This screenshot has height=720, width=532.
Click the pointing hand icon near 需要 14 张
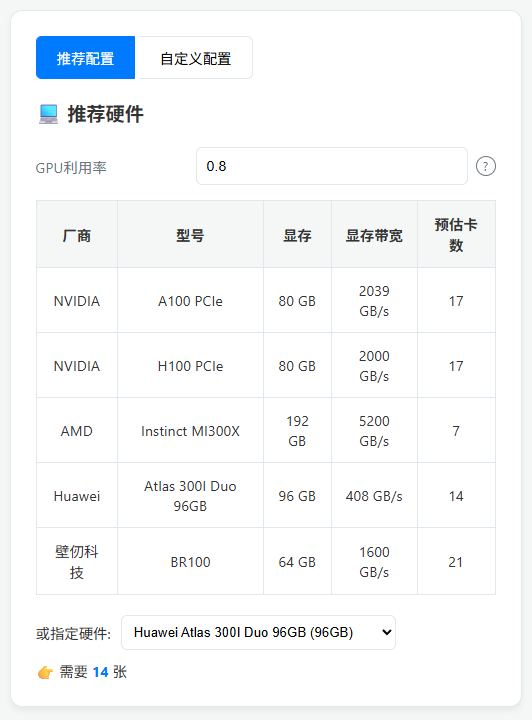[x=45, y=673]
